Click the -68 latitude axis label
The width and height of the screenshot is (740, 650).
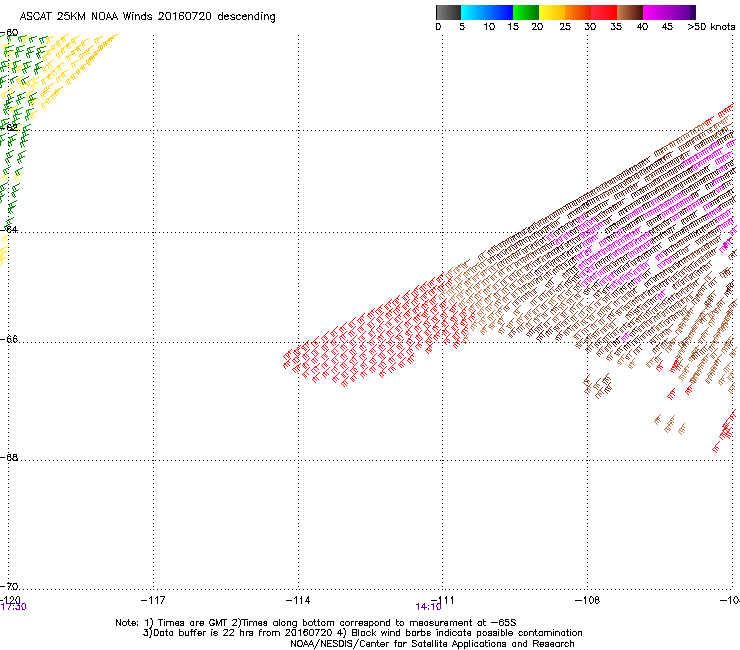pos(9,457)
